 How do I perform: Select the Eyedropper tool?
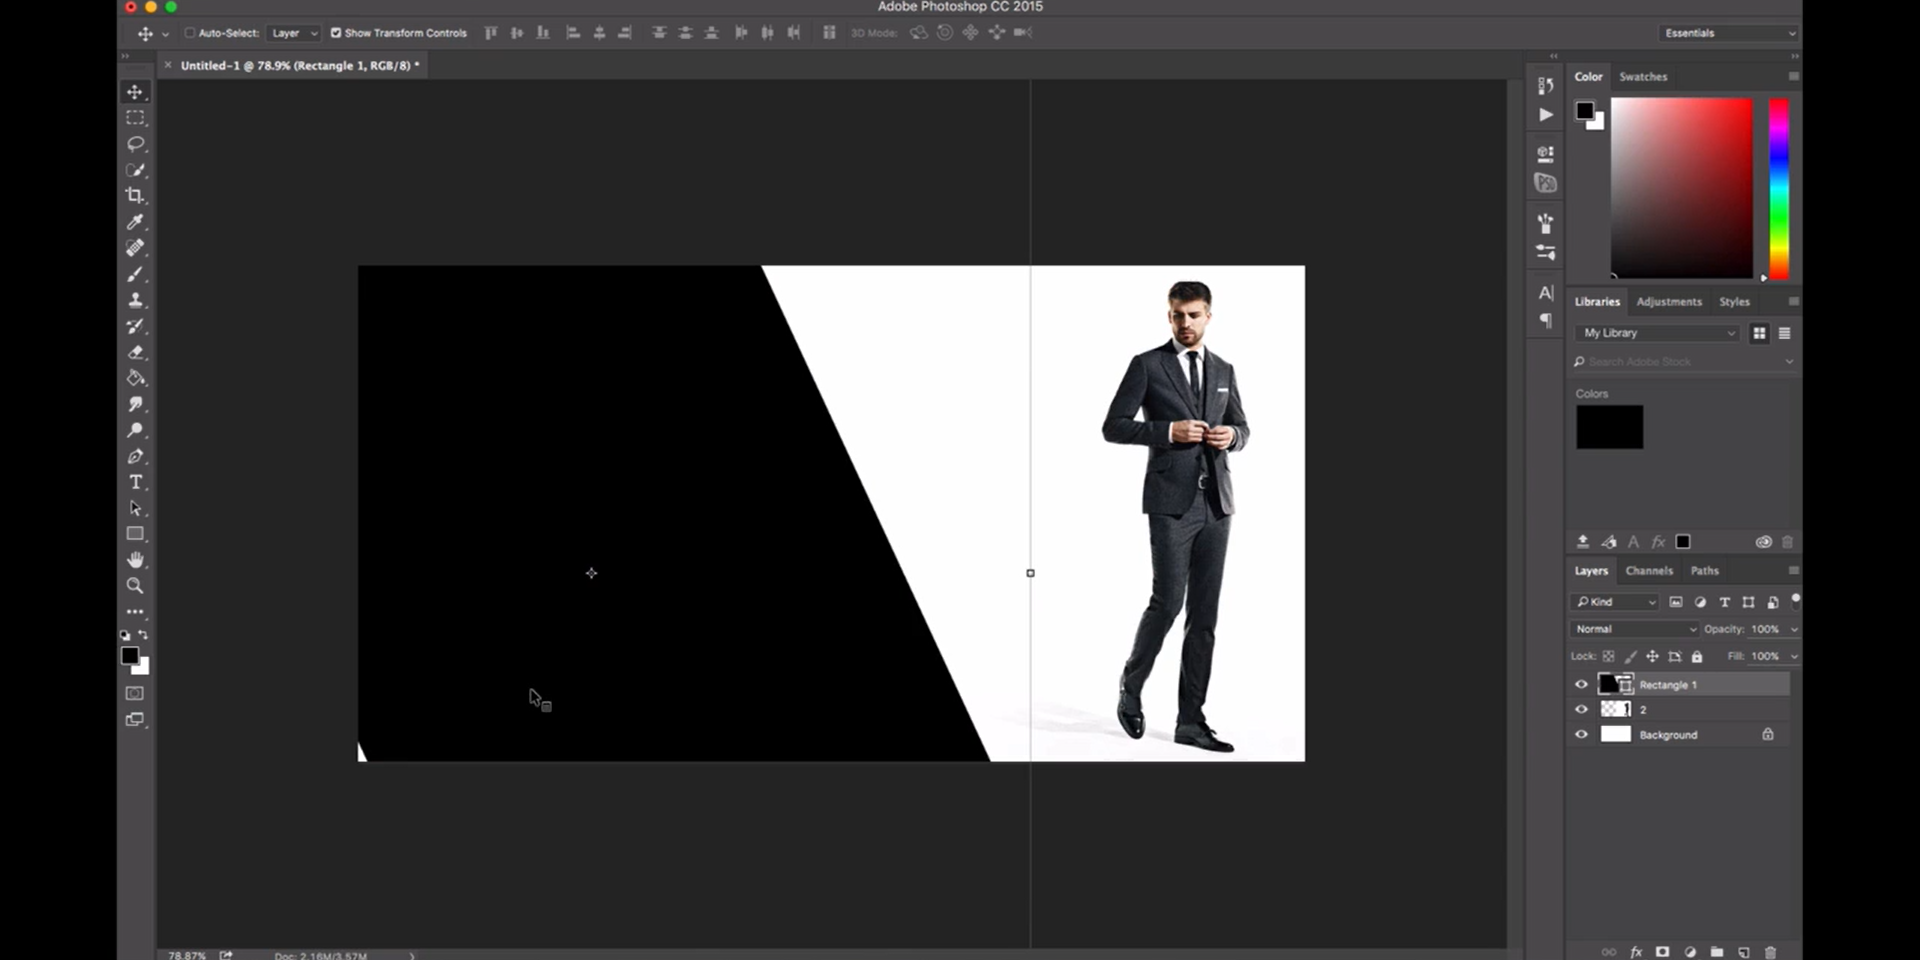(135, 222)
